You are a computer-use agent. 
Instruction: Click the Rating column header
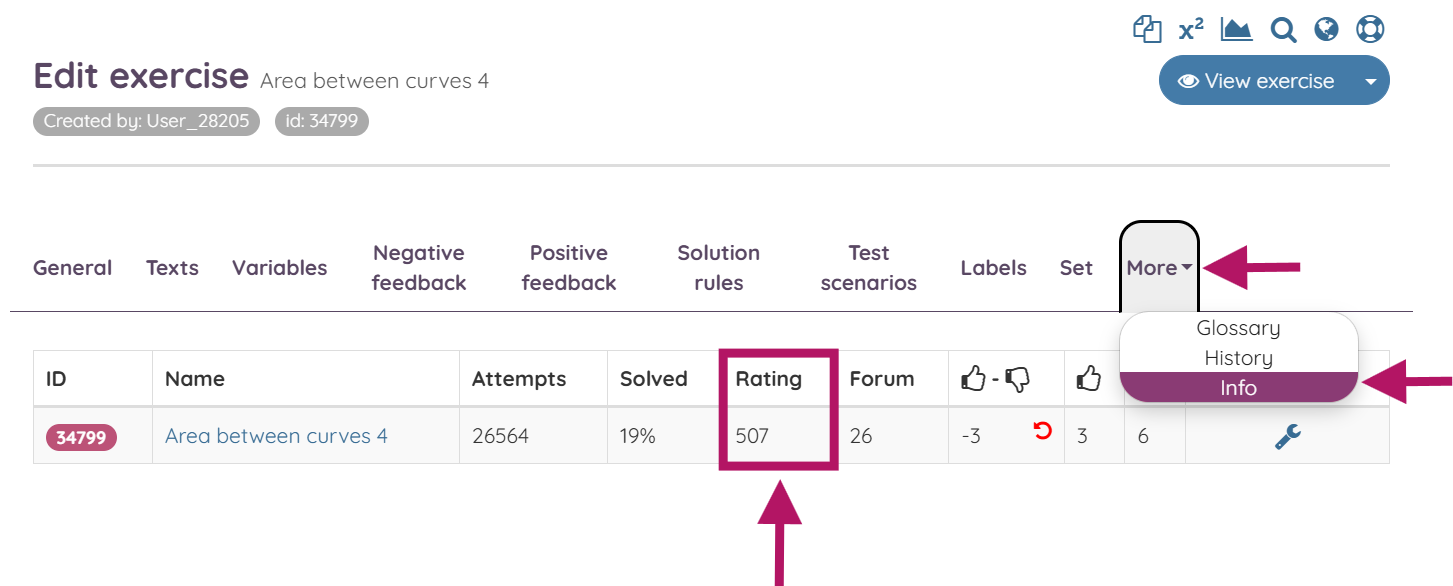768,378
